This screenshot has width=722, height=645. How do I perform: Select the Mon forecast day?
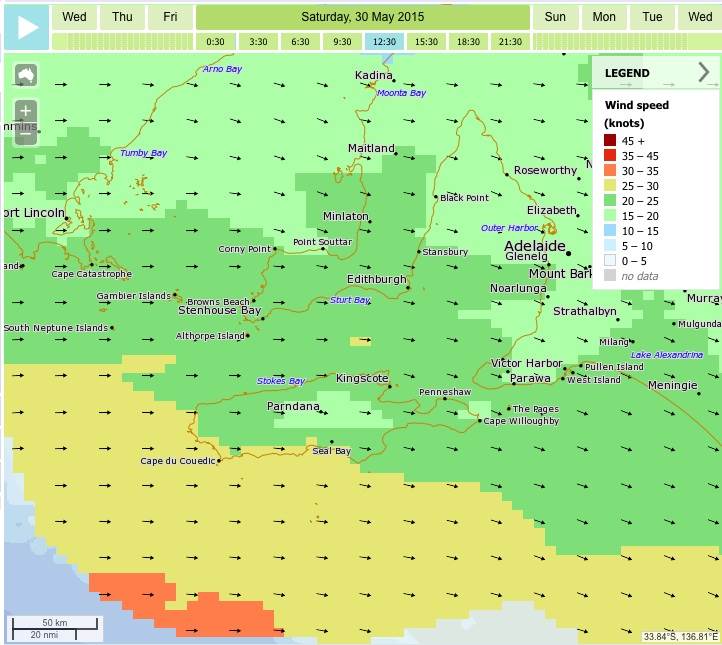(x=604, y=17)
